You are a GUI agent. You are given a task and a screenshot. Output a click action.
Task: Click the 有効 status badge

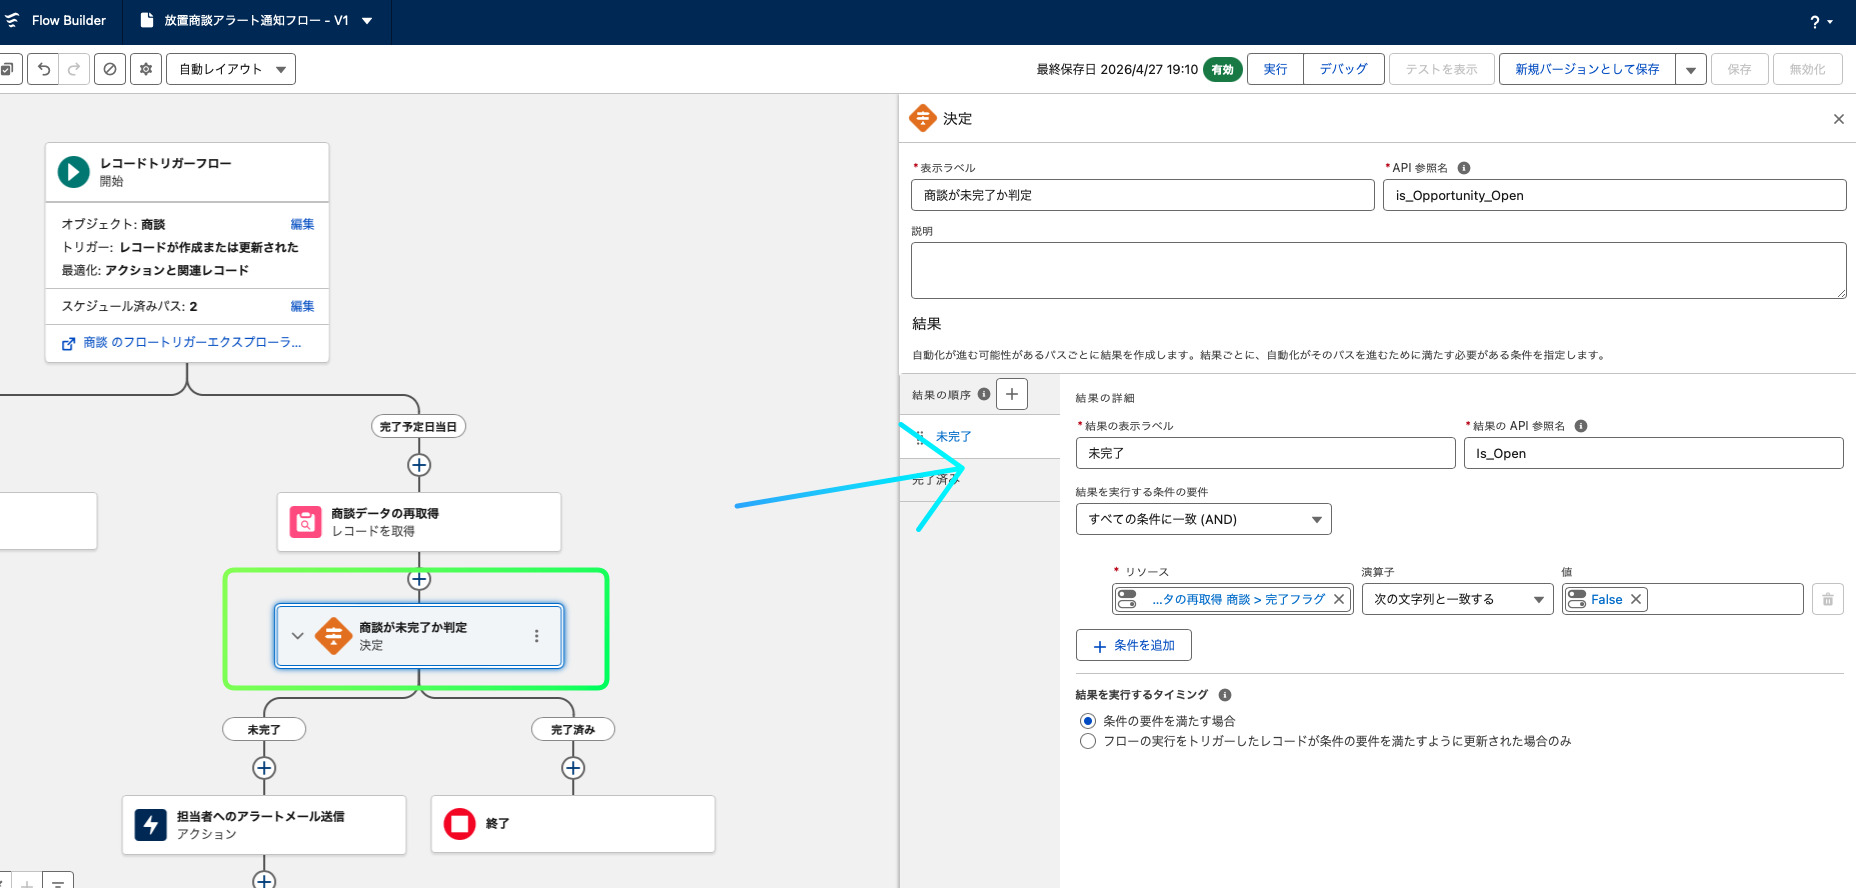click(1222, 69)
